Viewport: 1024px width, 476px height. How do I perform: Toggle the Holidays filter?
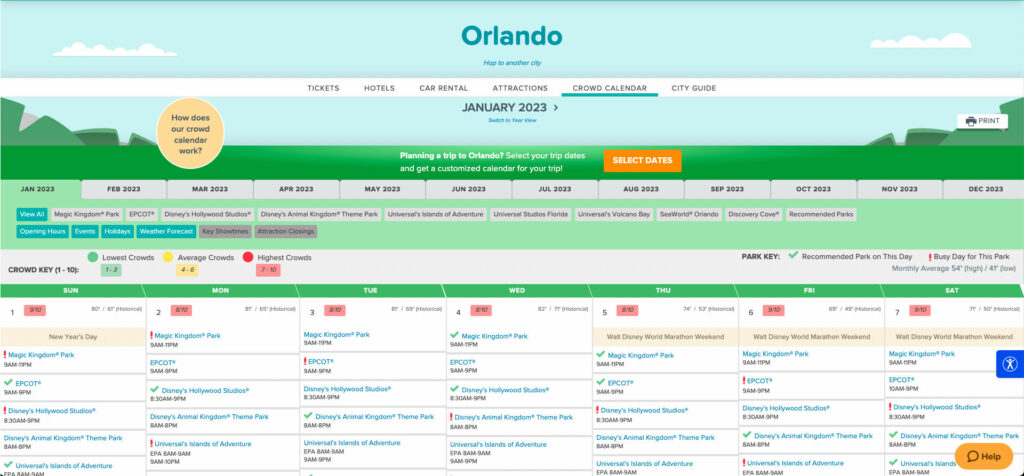coord(118,232)
